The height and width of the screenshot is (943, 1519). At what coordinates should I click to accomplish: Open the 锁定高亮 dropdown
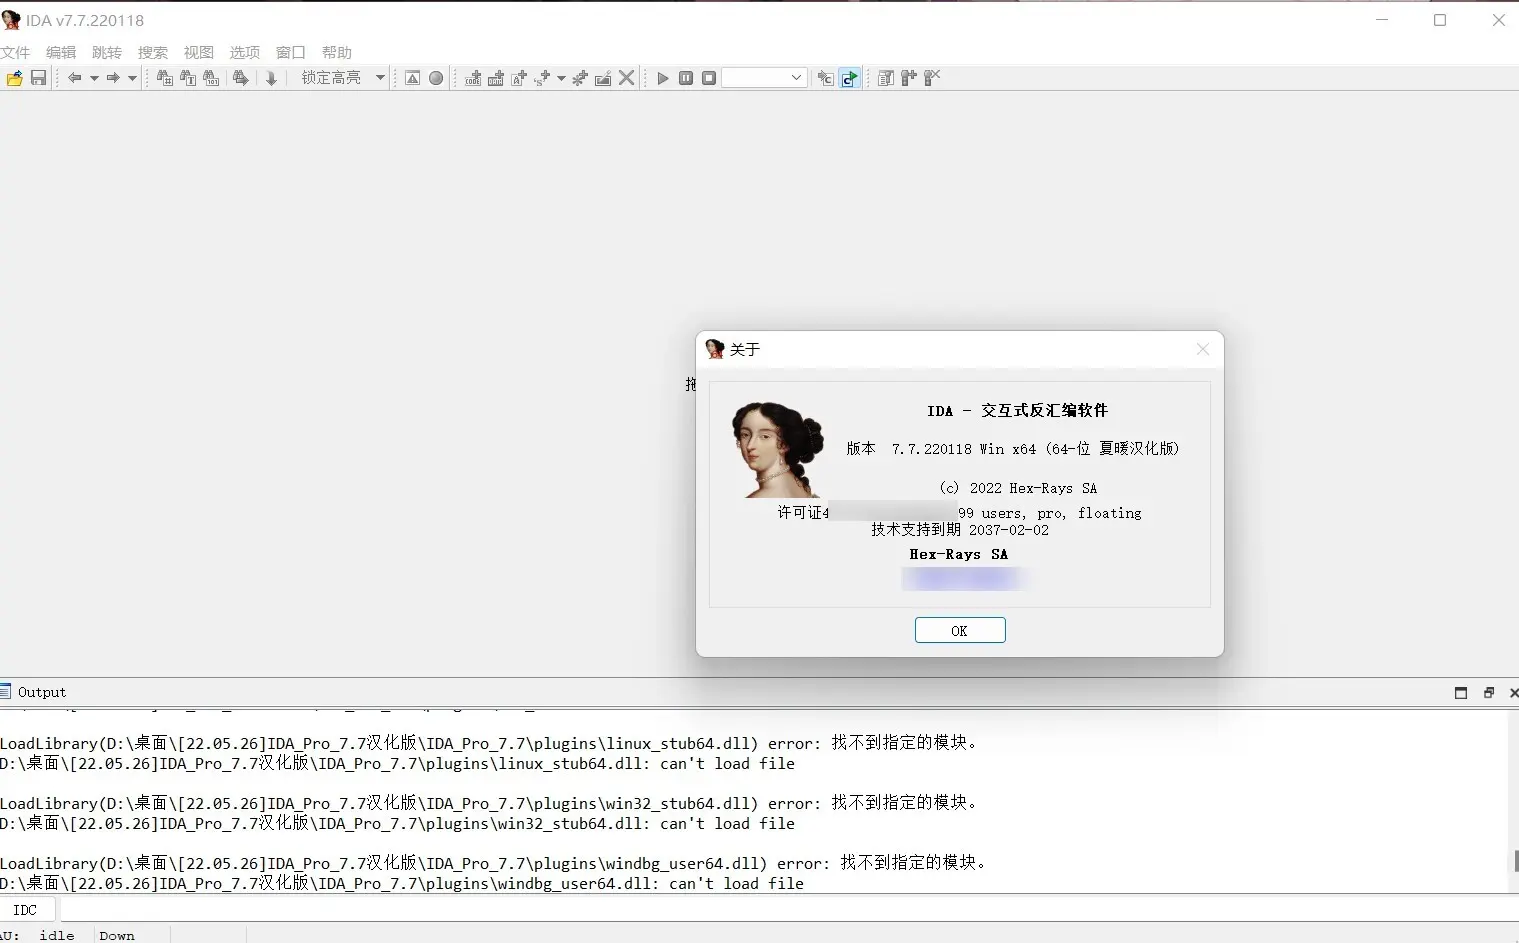[380, 78]
